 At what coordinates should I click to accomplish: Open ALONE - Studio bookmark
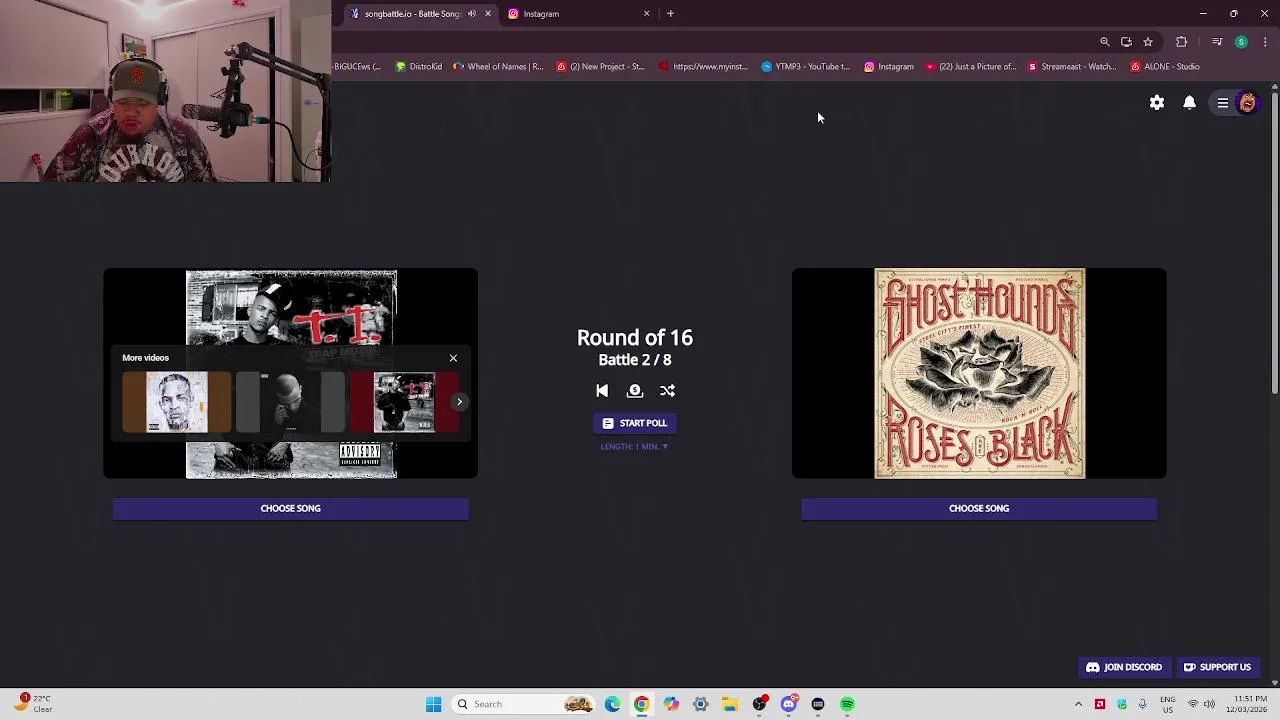click(x=1165, y=67)
